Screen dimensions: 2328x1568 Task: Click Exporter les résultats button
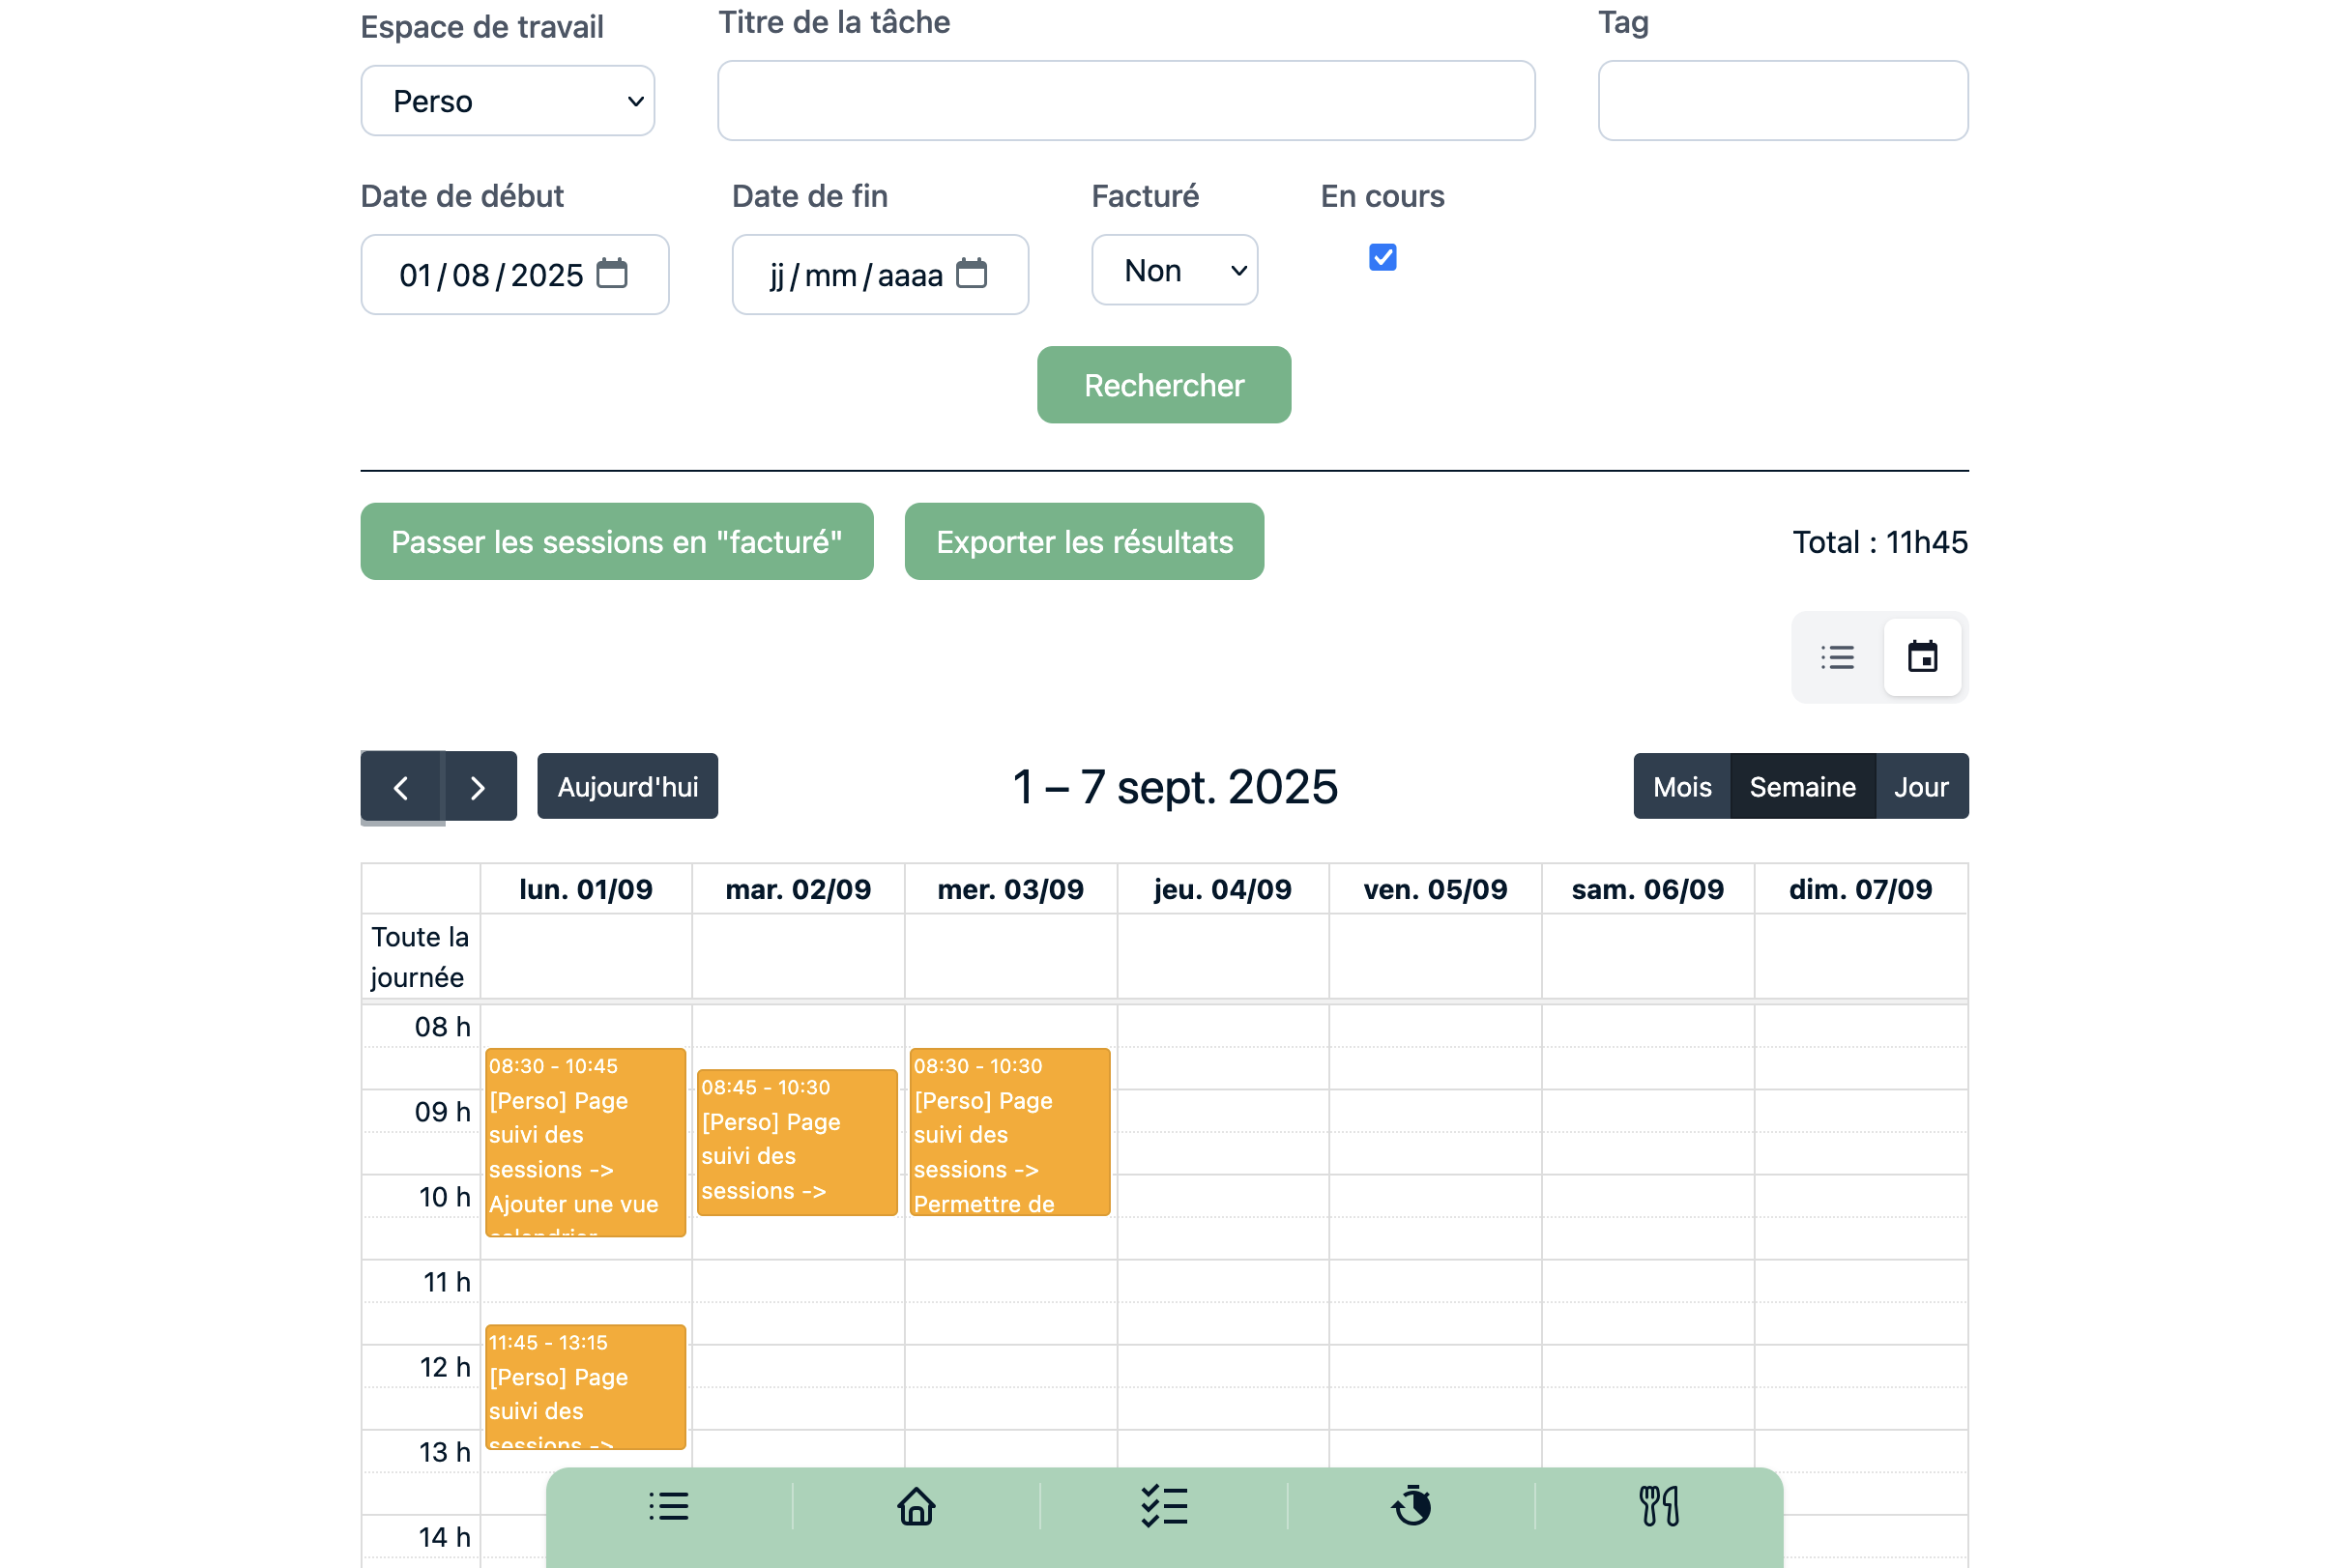coord(1083,542)
